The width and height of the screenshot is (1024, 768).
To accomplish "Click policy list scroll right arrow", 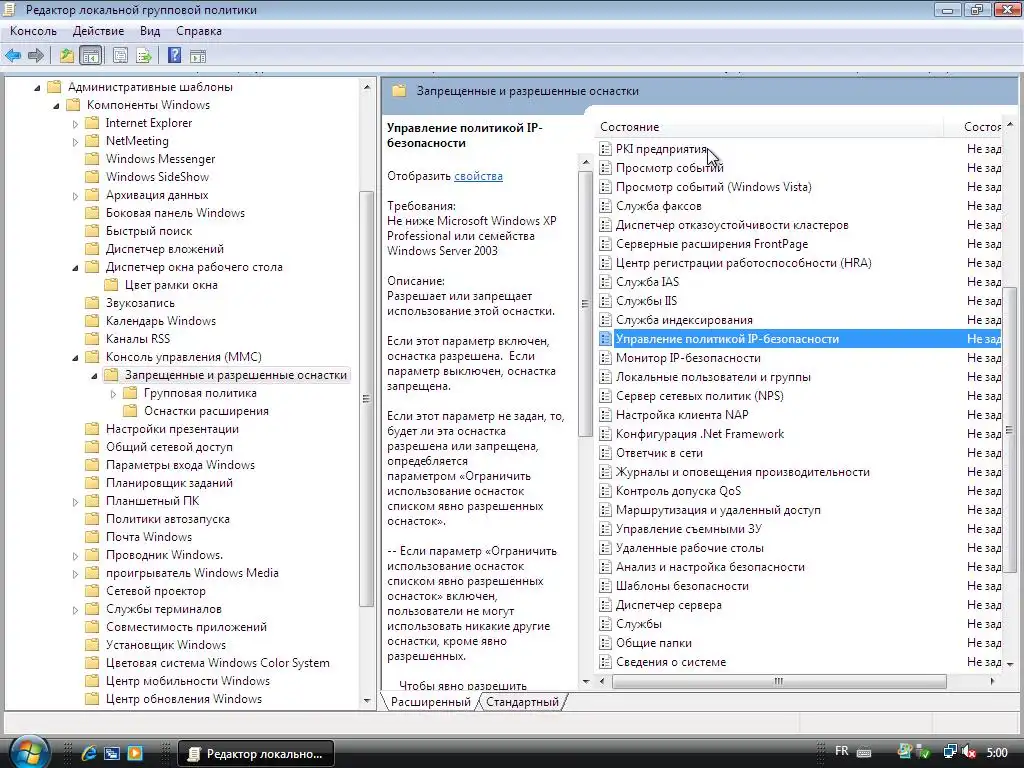I will [x=992, y=681].
